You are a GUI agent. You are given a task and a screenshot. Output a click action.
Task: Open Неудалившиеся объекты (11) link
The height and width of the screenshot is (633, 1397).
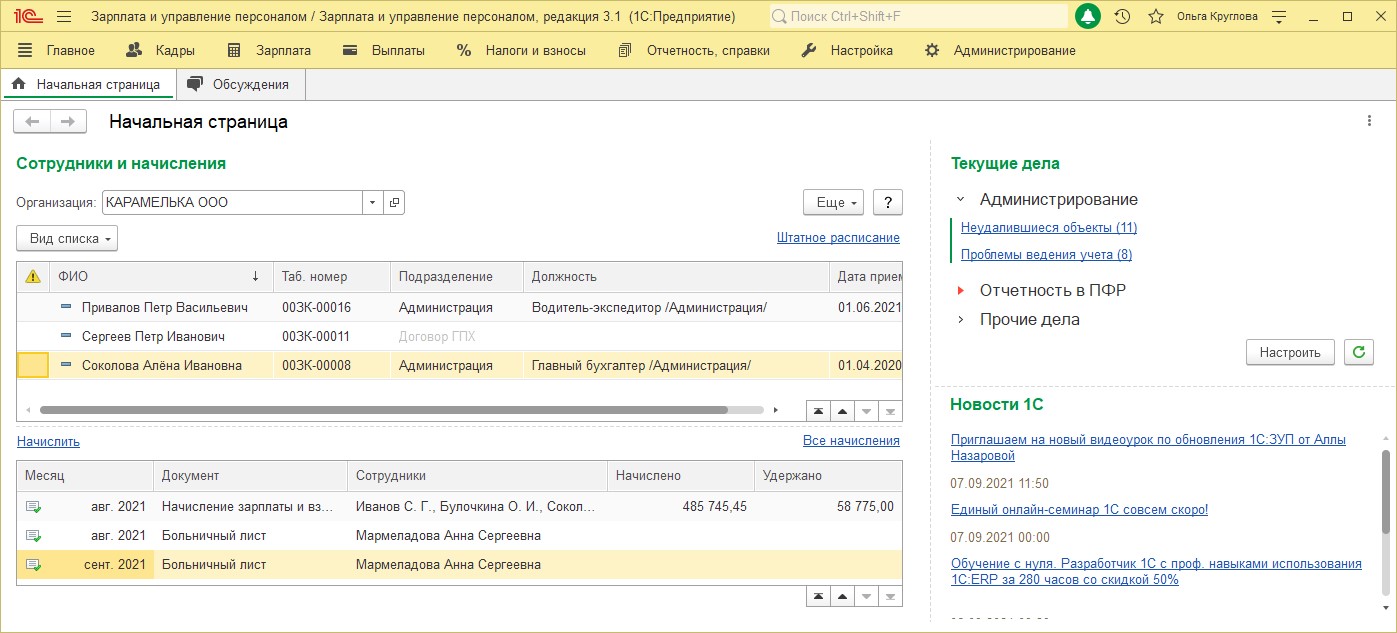click(x=1049, y=227)
